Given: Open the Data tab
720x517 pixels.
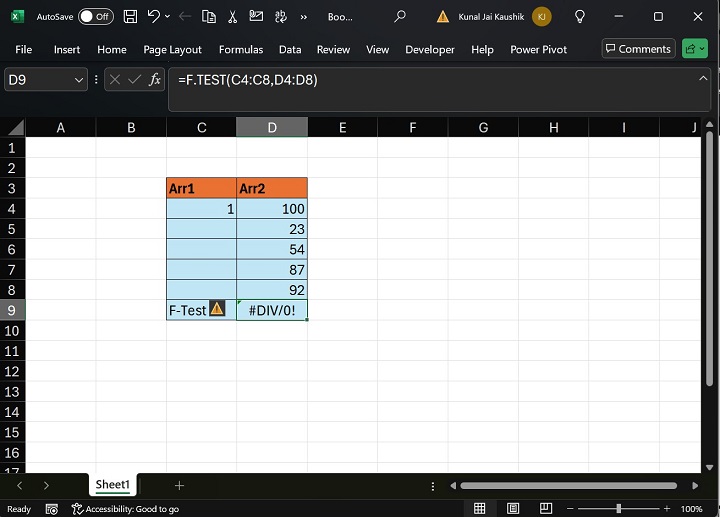Looking at the screenshot, I should [x=290, y=50].
